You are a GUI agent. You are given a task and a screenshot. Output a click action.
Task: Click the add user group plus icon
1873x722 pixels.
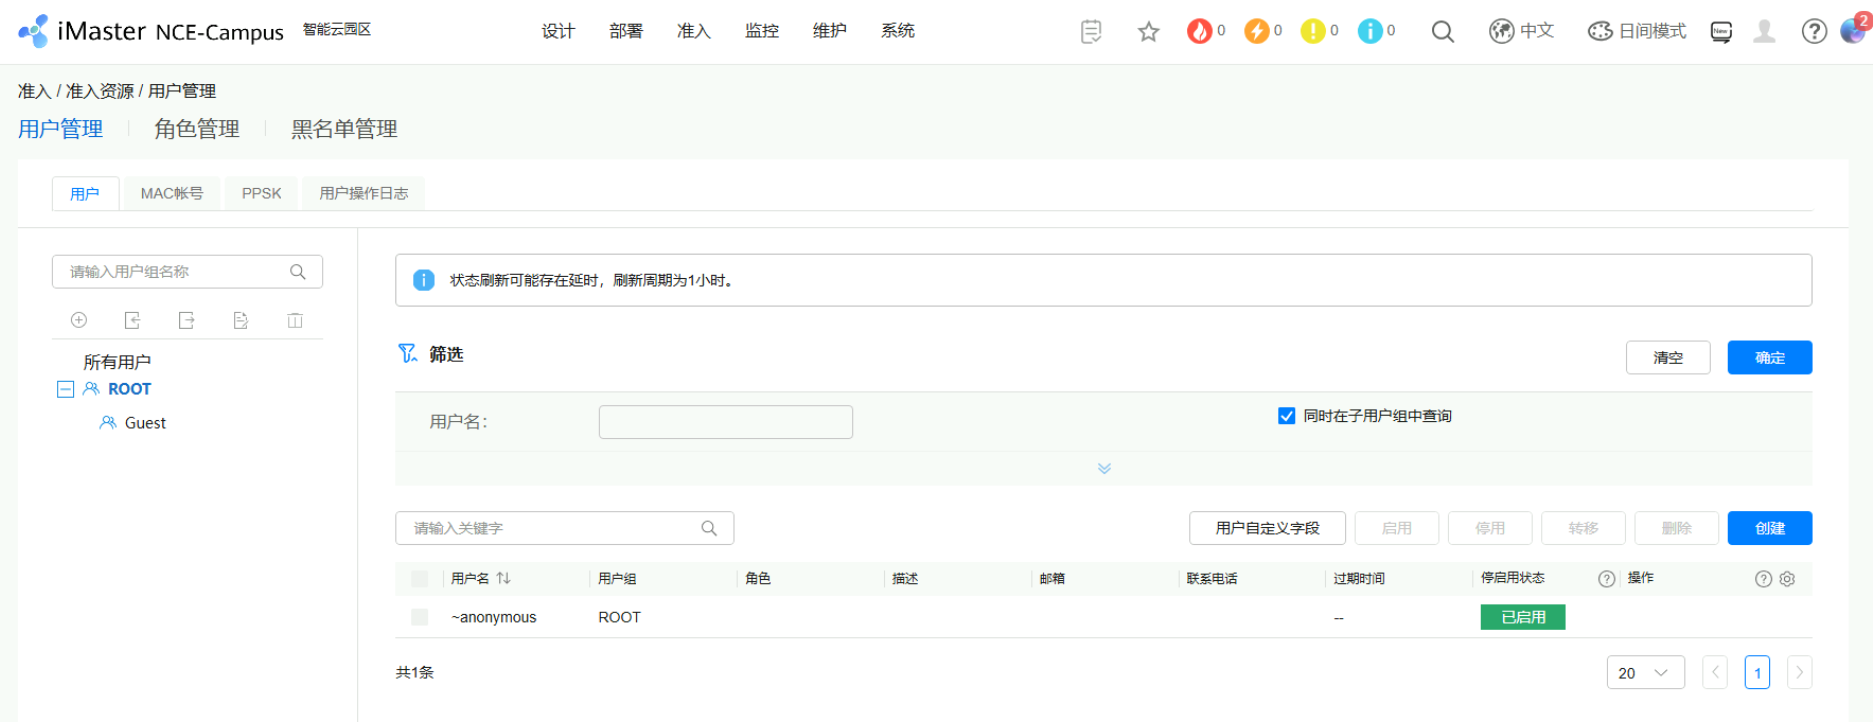tap(79, 320)
